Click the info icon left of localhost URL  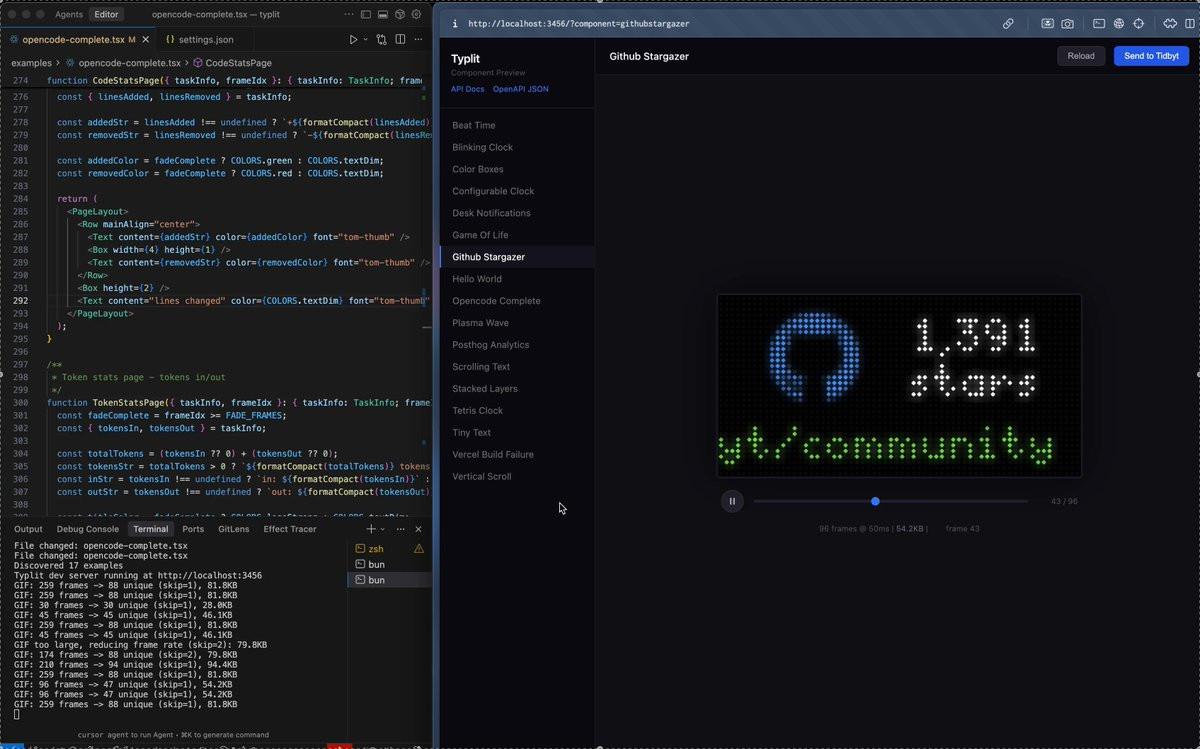454,24
